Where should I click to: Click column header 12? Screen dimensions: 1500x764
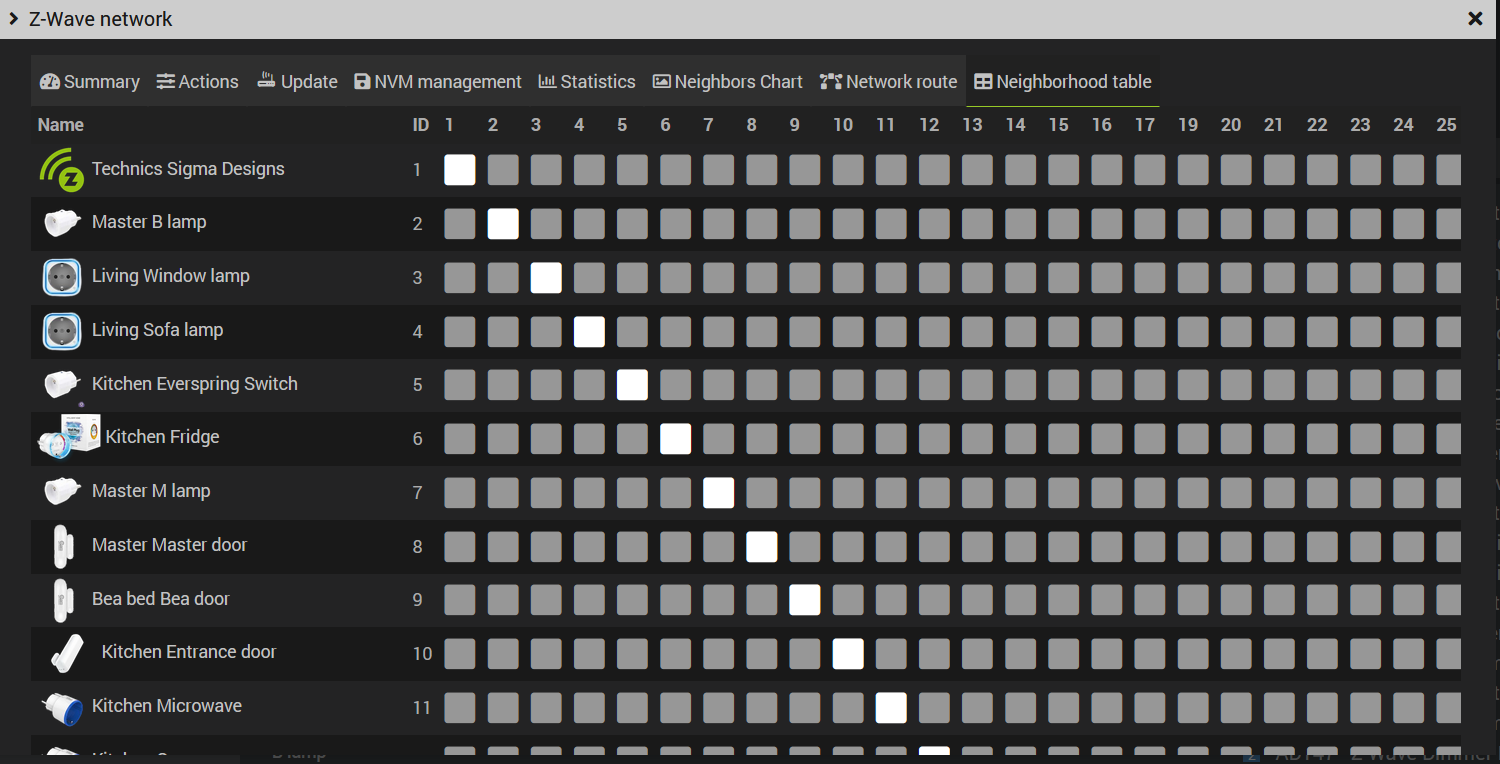click(x=929, y=125)
